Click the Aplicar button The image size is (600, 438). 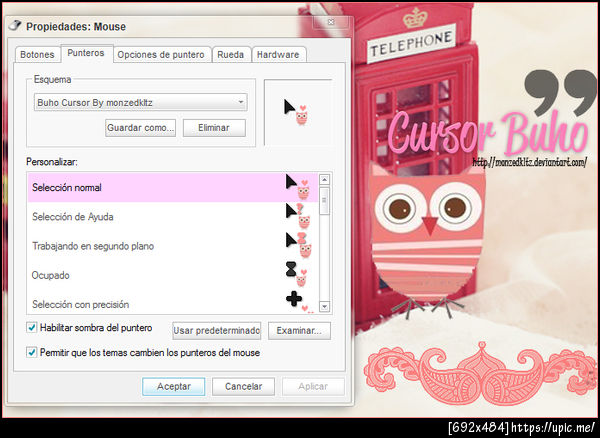(313, 386)
